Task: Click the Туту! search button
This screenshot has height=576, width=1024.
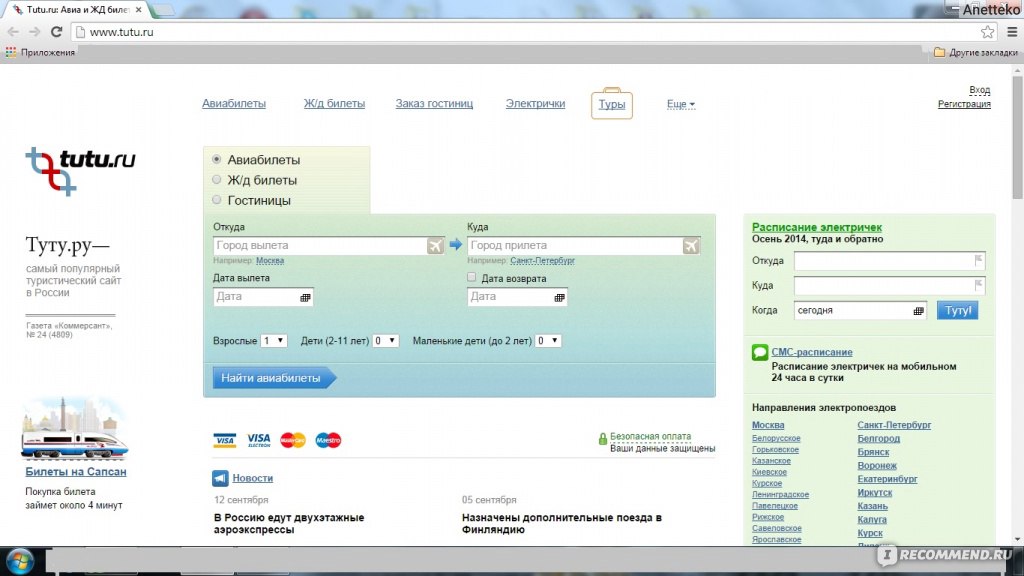Action: [x=957, y=310]
